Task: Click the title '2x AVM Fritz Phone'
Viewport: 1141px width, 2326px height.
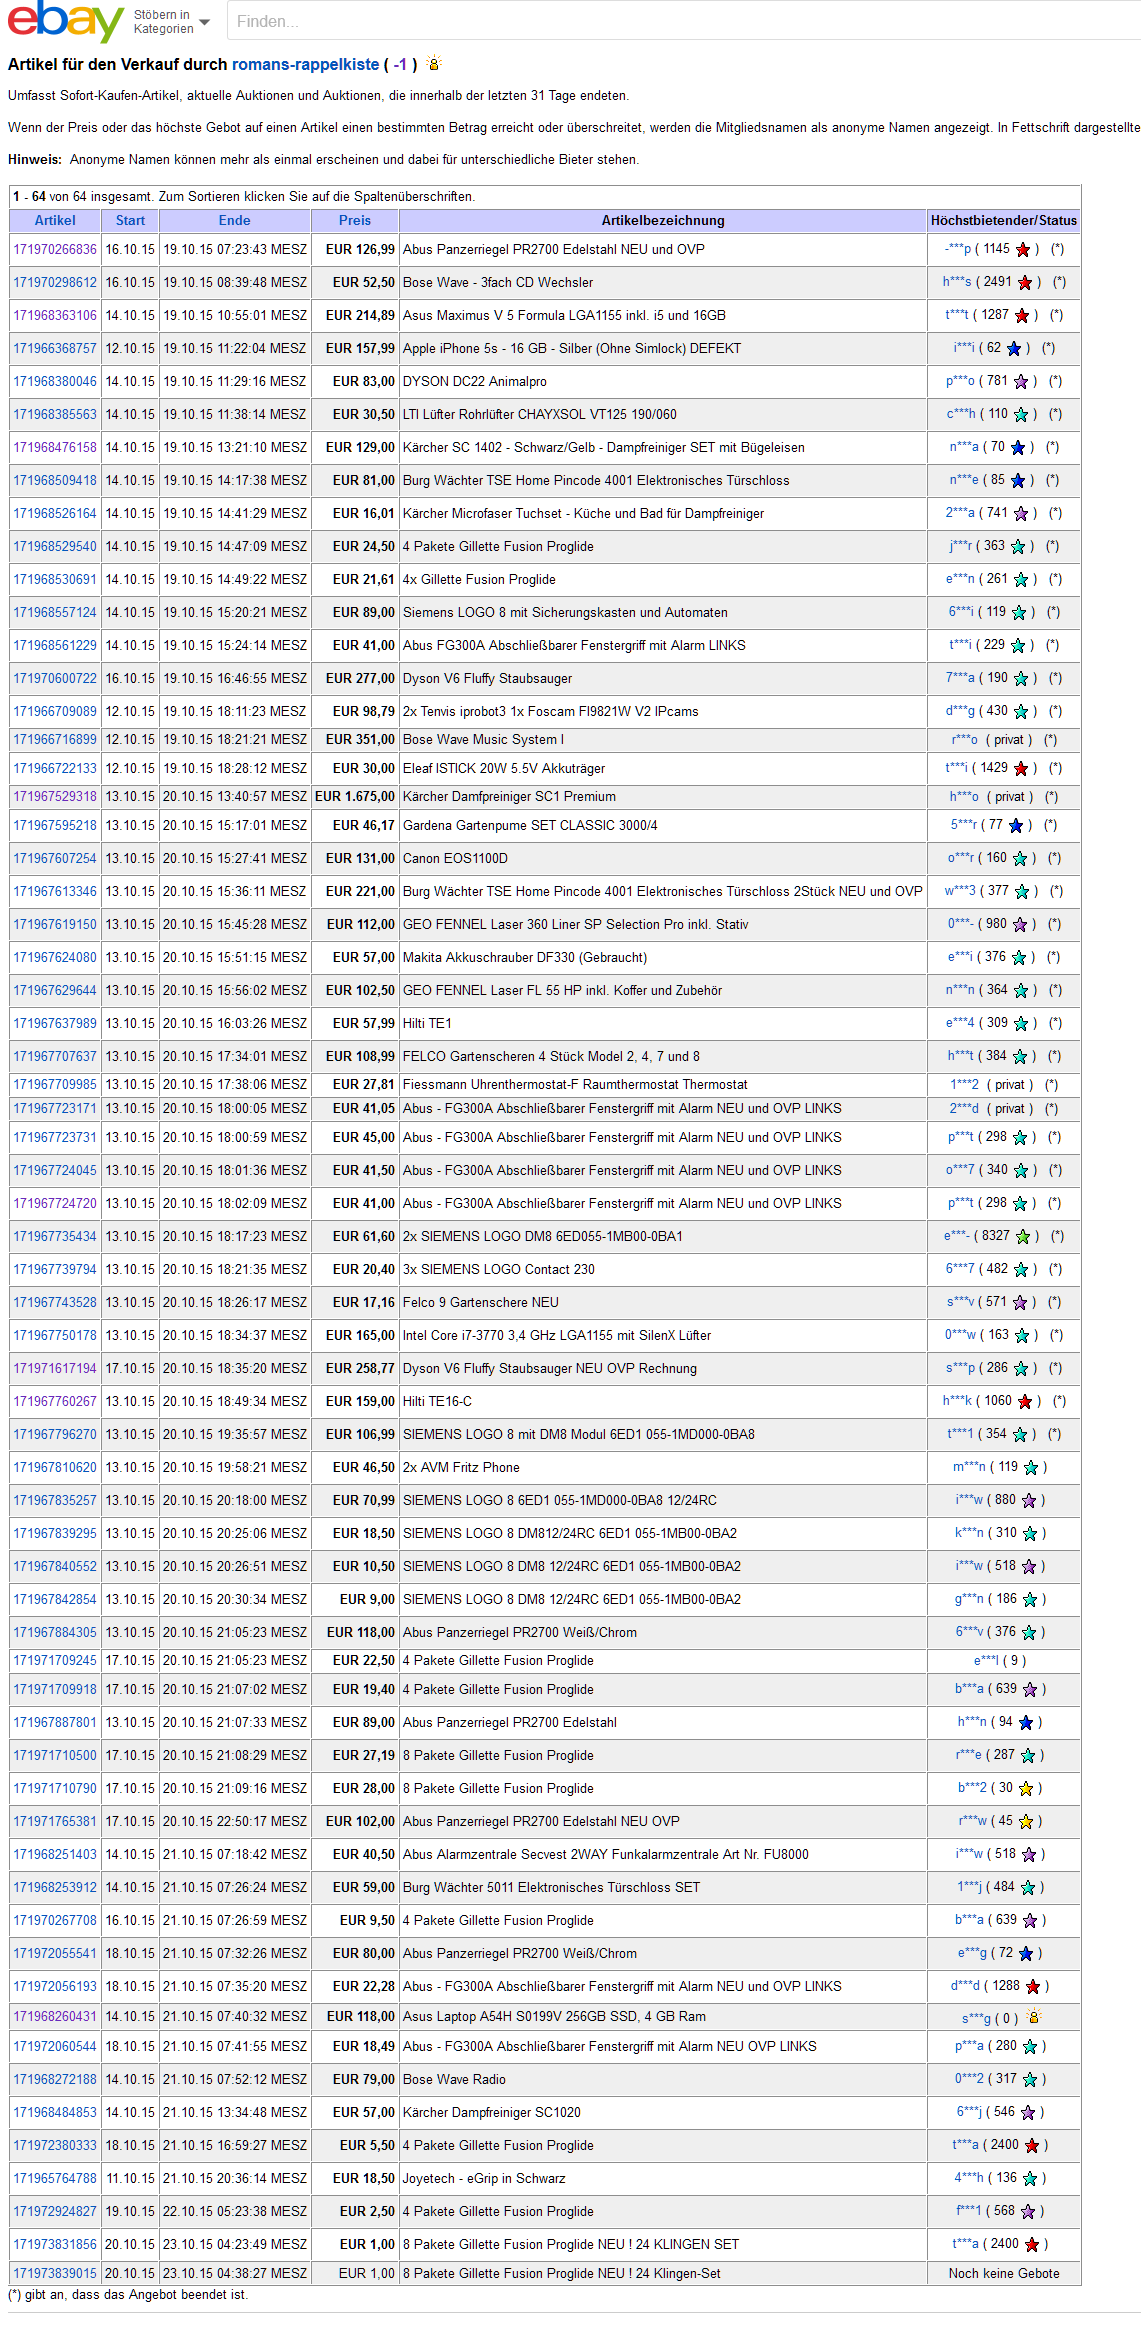Action: click(x=461, y=1468)
